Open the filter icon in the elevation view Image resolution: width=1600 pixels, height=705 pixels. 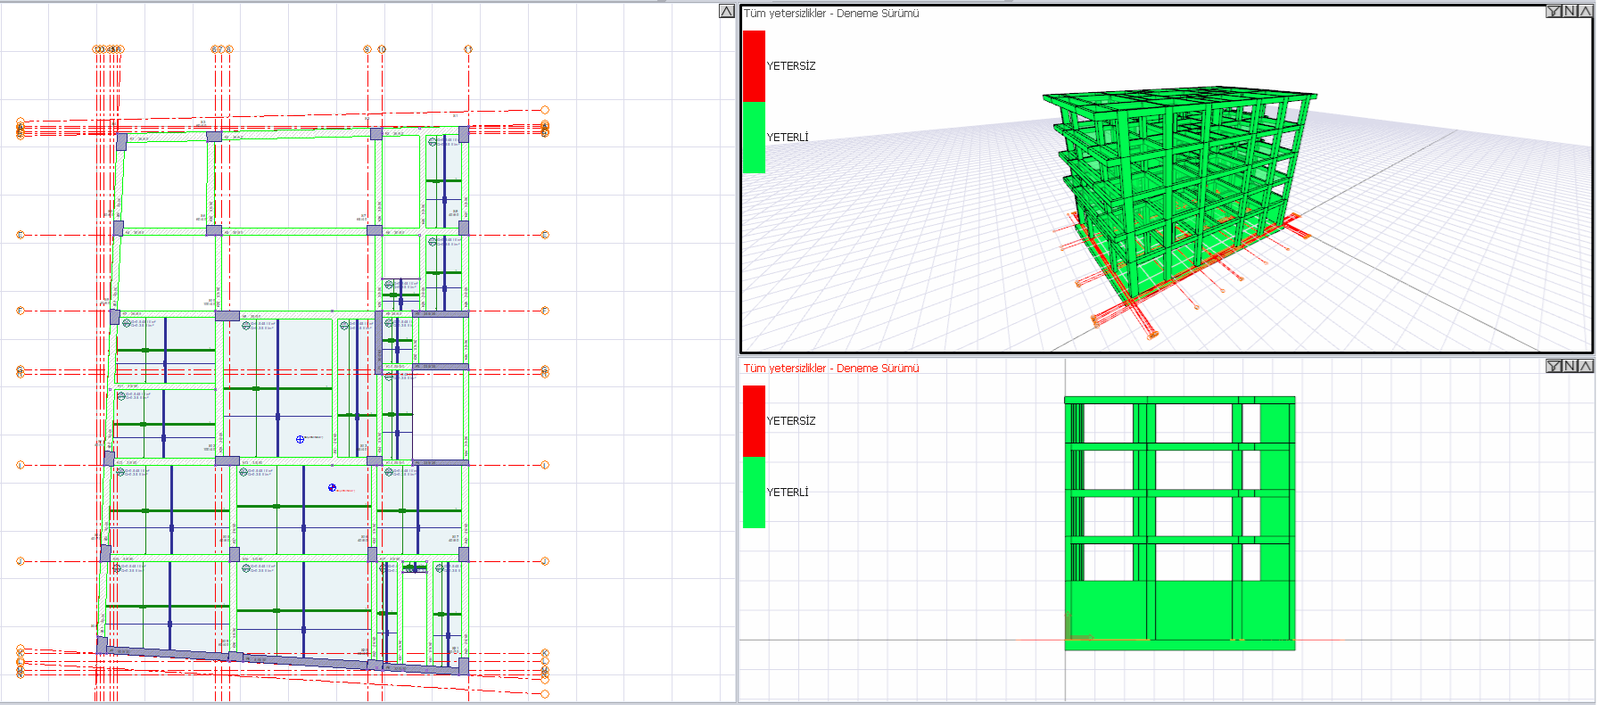coord(1553,366)
